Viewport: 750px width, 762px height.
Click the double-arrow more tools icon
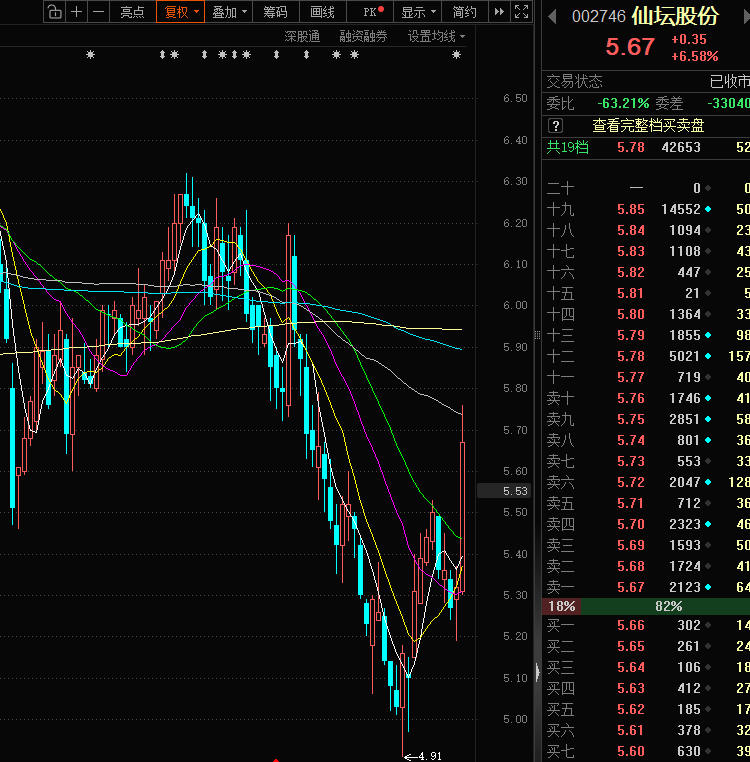pos(499,12)
